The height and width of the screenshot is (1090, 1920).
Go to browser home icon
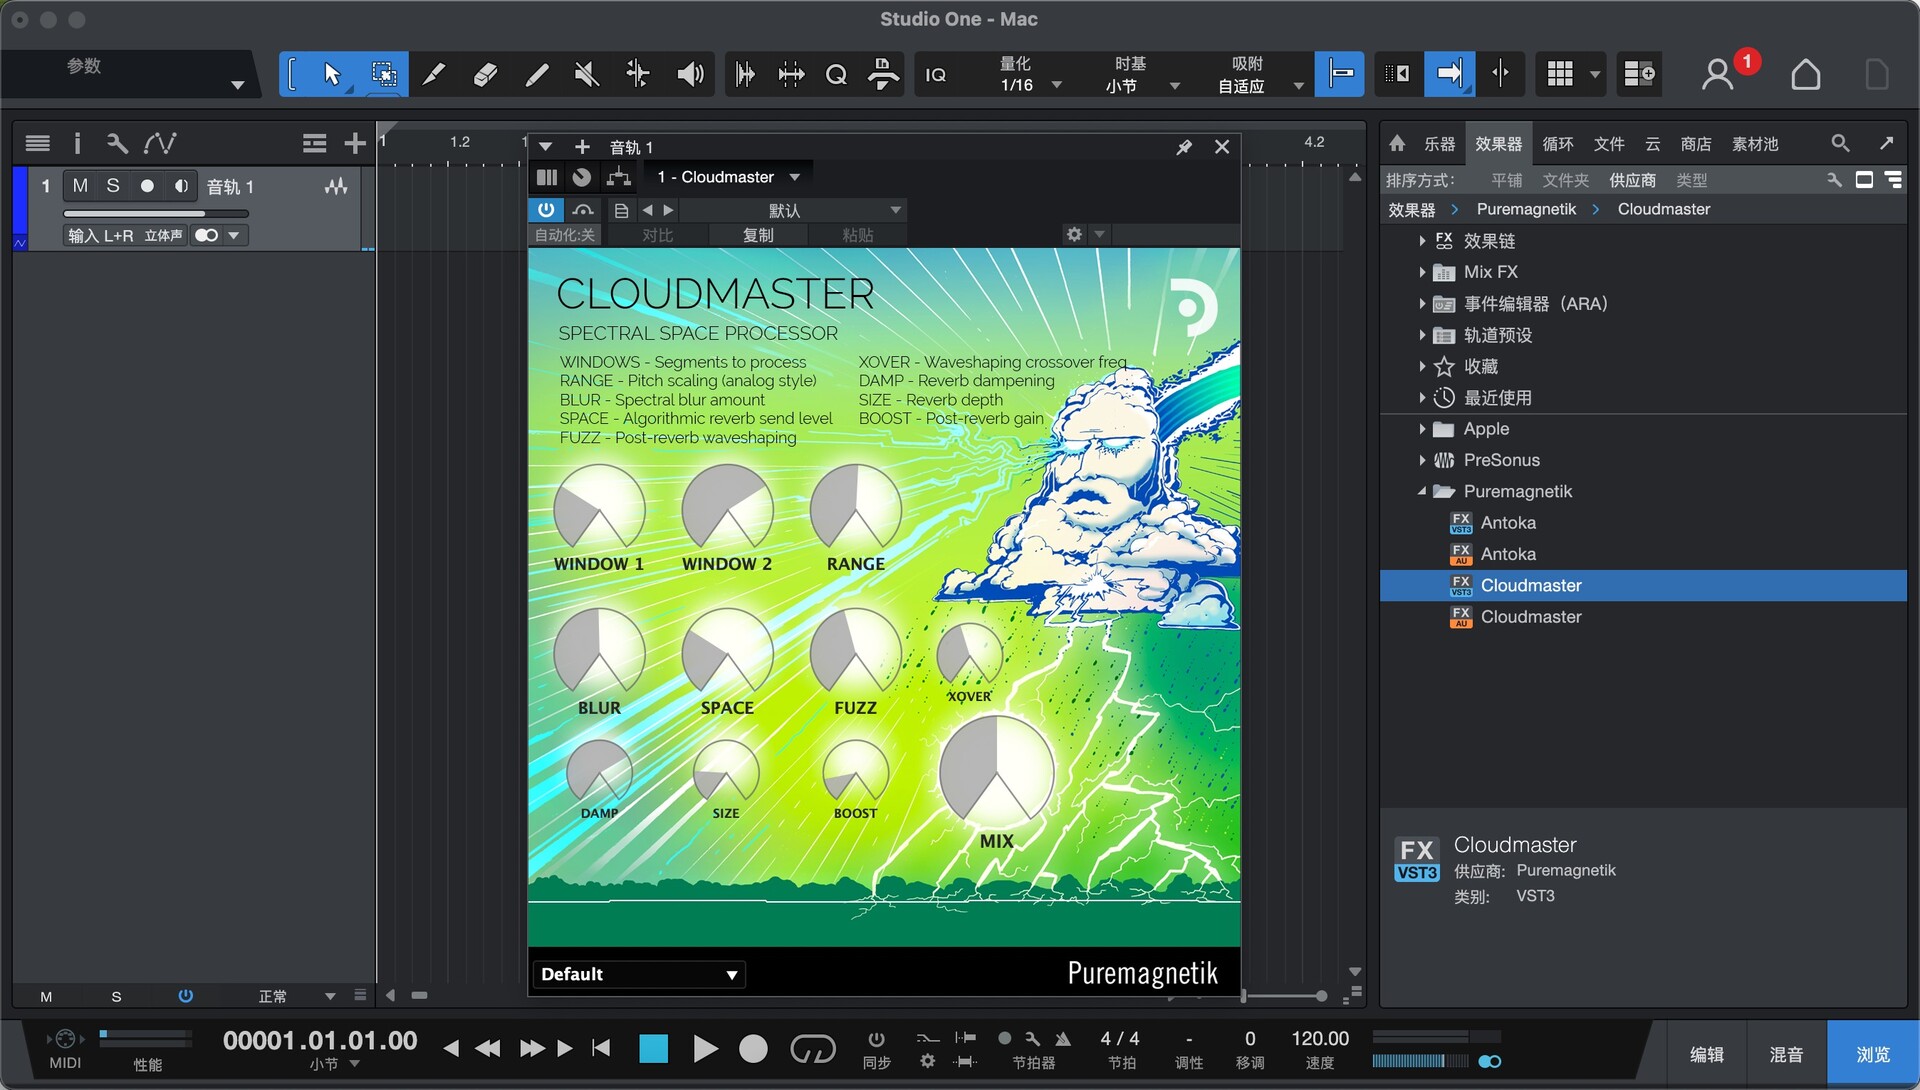tap(1397, 144)
